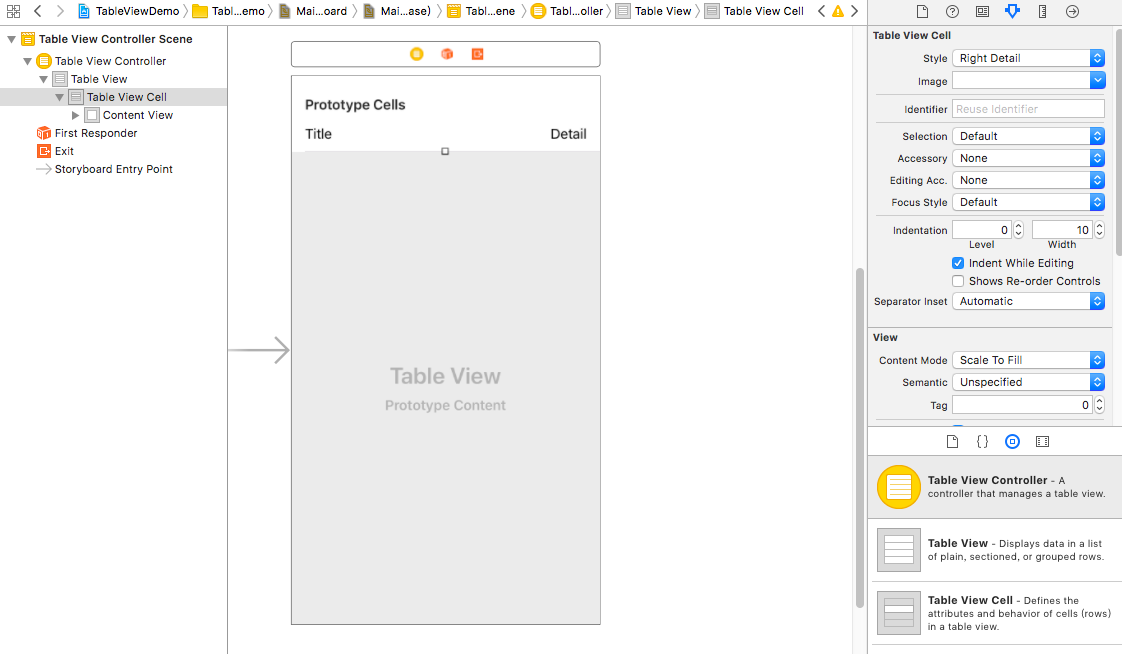This screenshot has height=654, width=1122.
Task: Show the Connections inspector
Action: (x=1072, y=12)
